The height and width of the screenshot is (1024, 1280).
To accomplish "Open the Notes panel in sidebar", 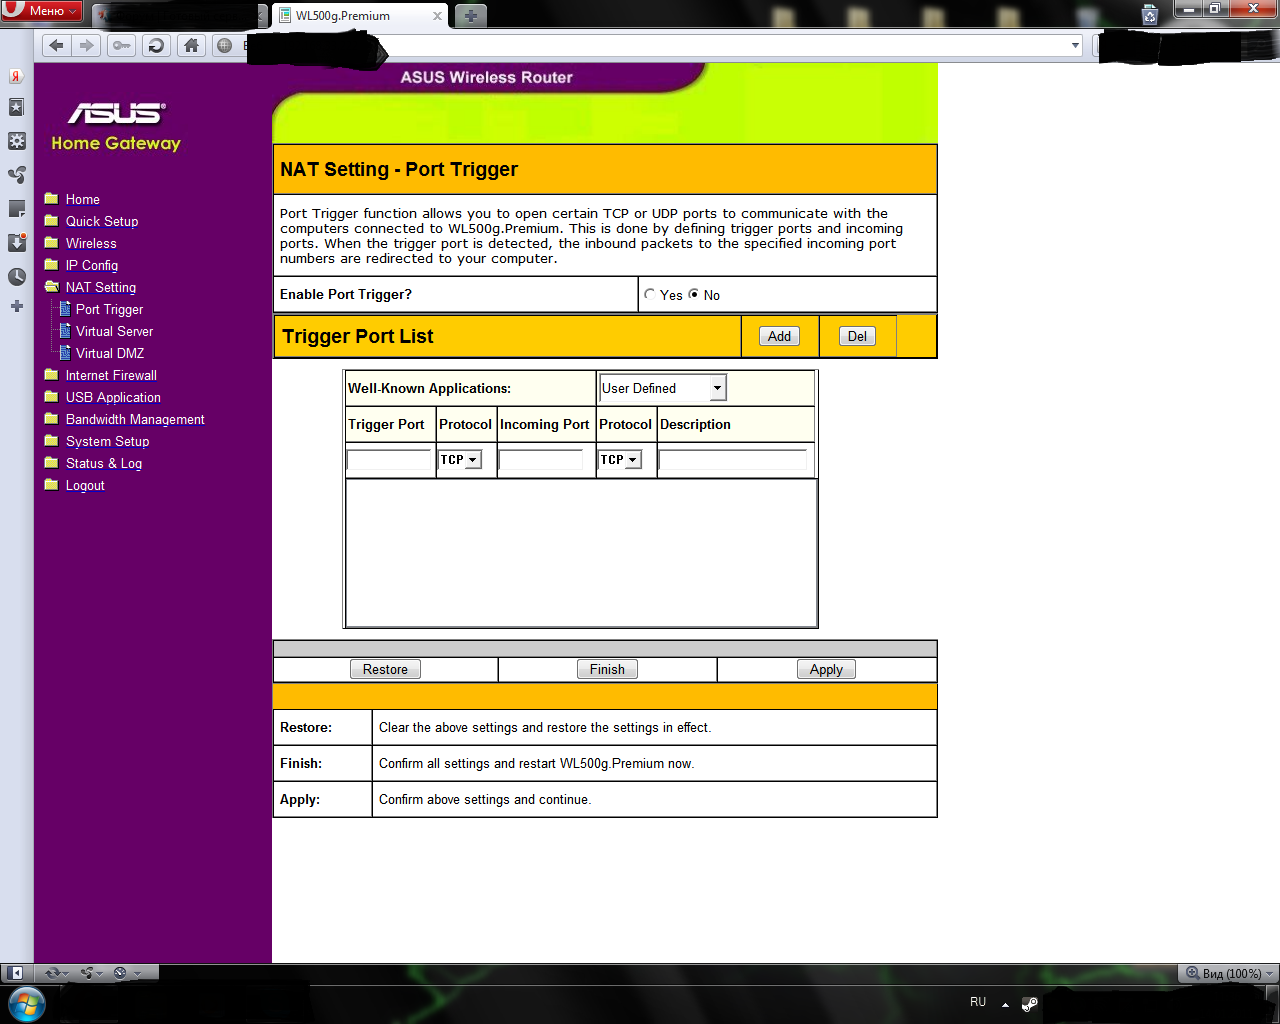I will 16,209.
